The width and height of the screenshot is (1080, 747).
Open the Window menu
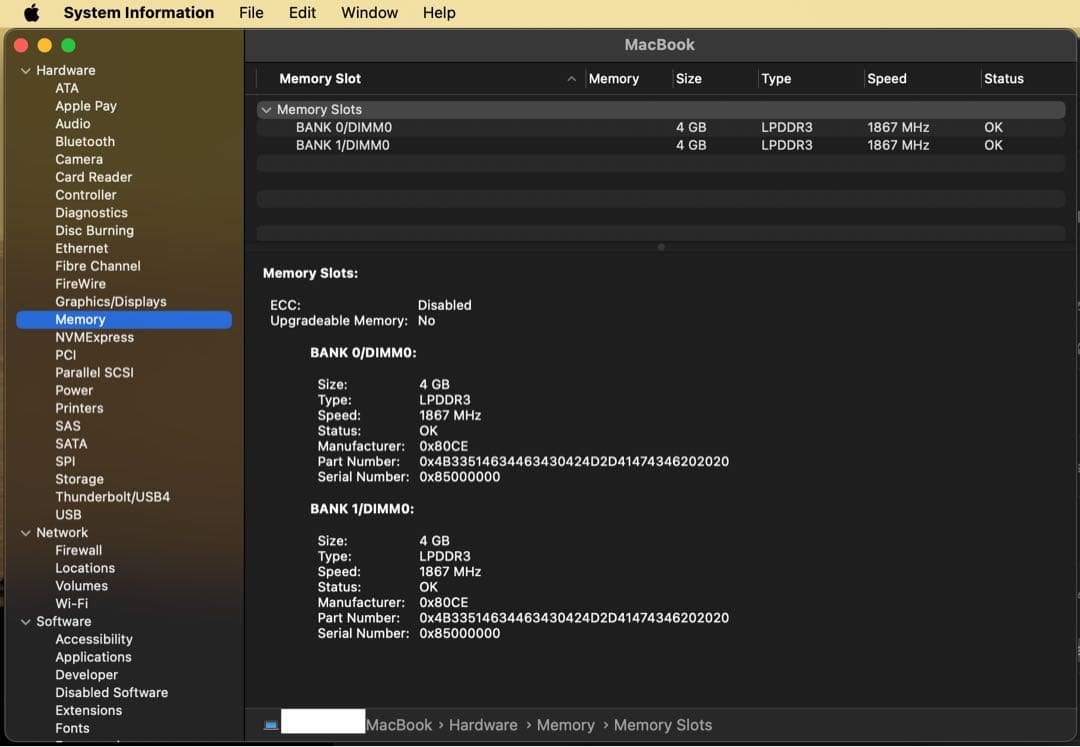click(369, 13)
